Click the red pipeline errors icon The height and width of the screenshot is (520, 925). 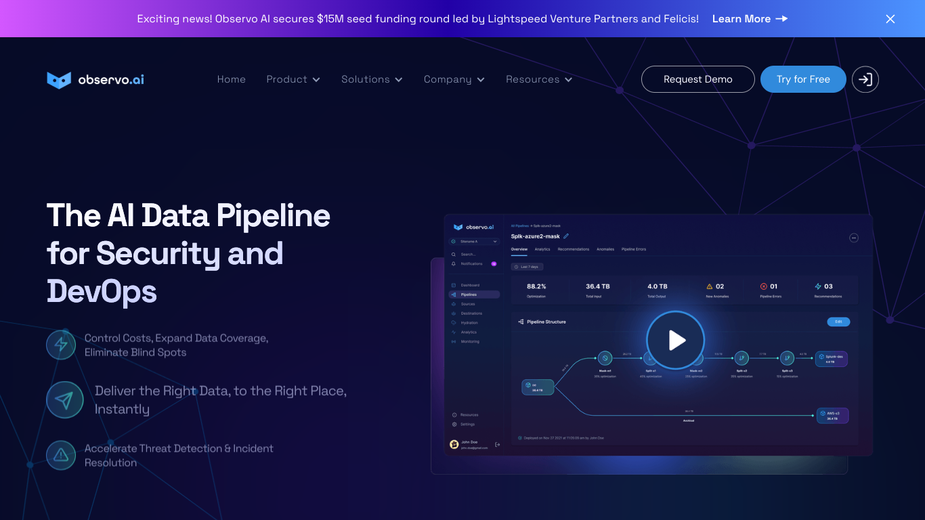(x=763, y=286)
